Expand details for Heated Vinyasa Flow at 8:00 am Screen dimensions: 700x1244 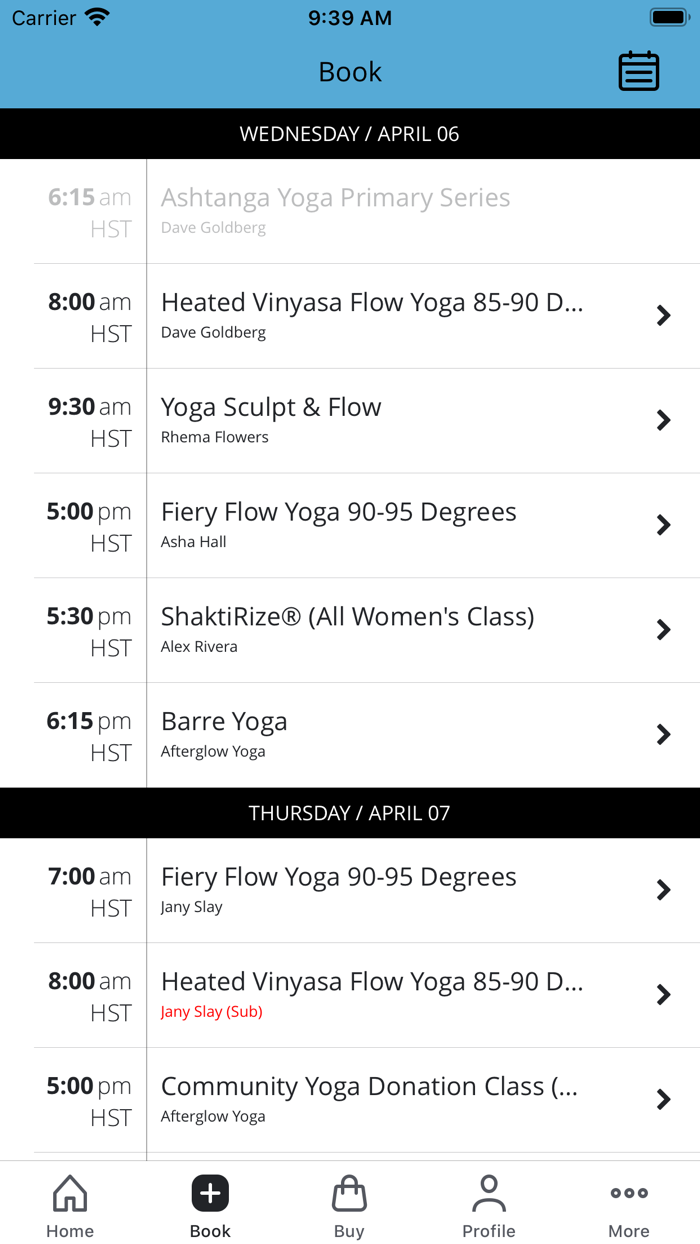[x=664, y=315]
